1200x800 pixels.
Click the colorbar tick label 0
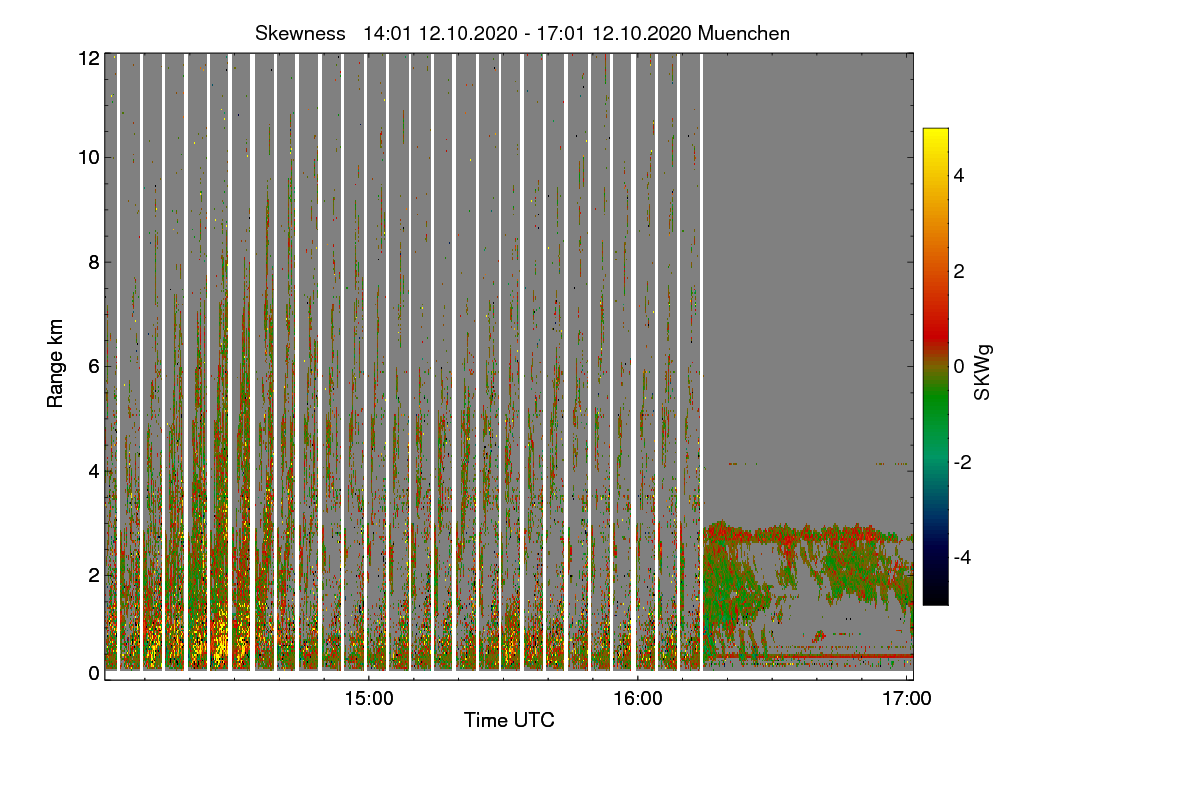click(958, 366)
